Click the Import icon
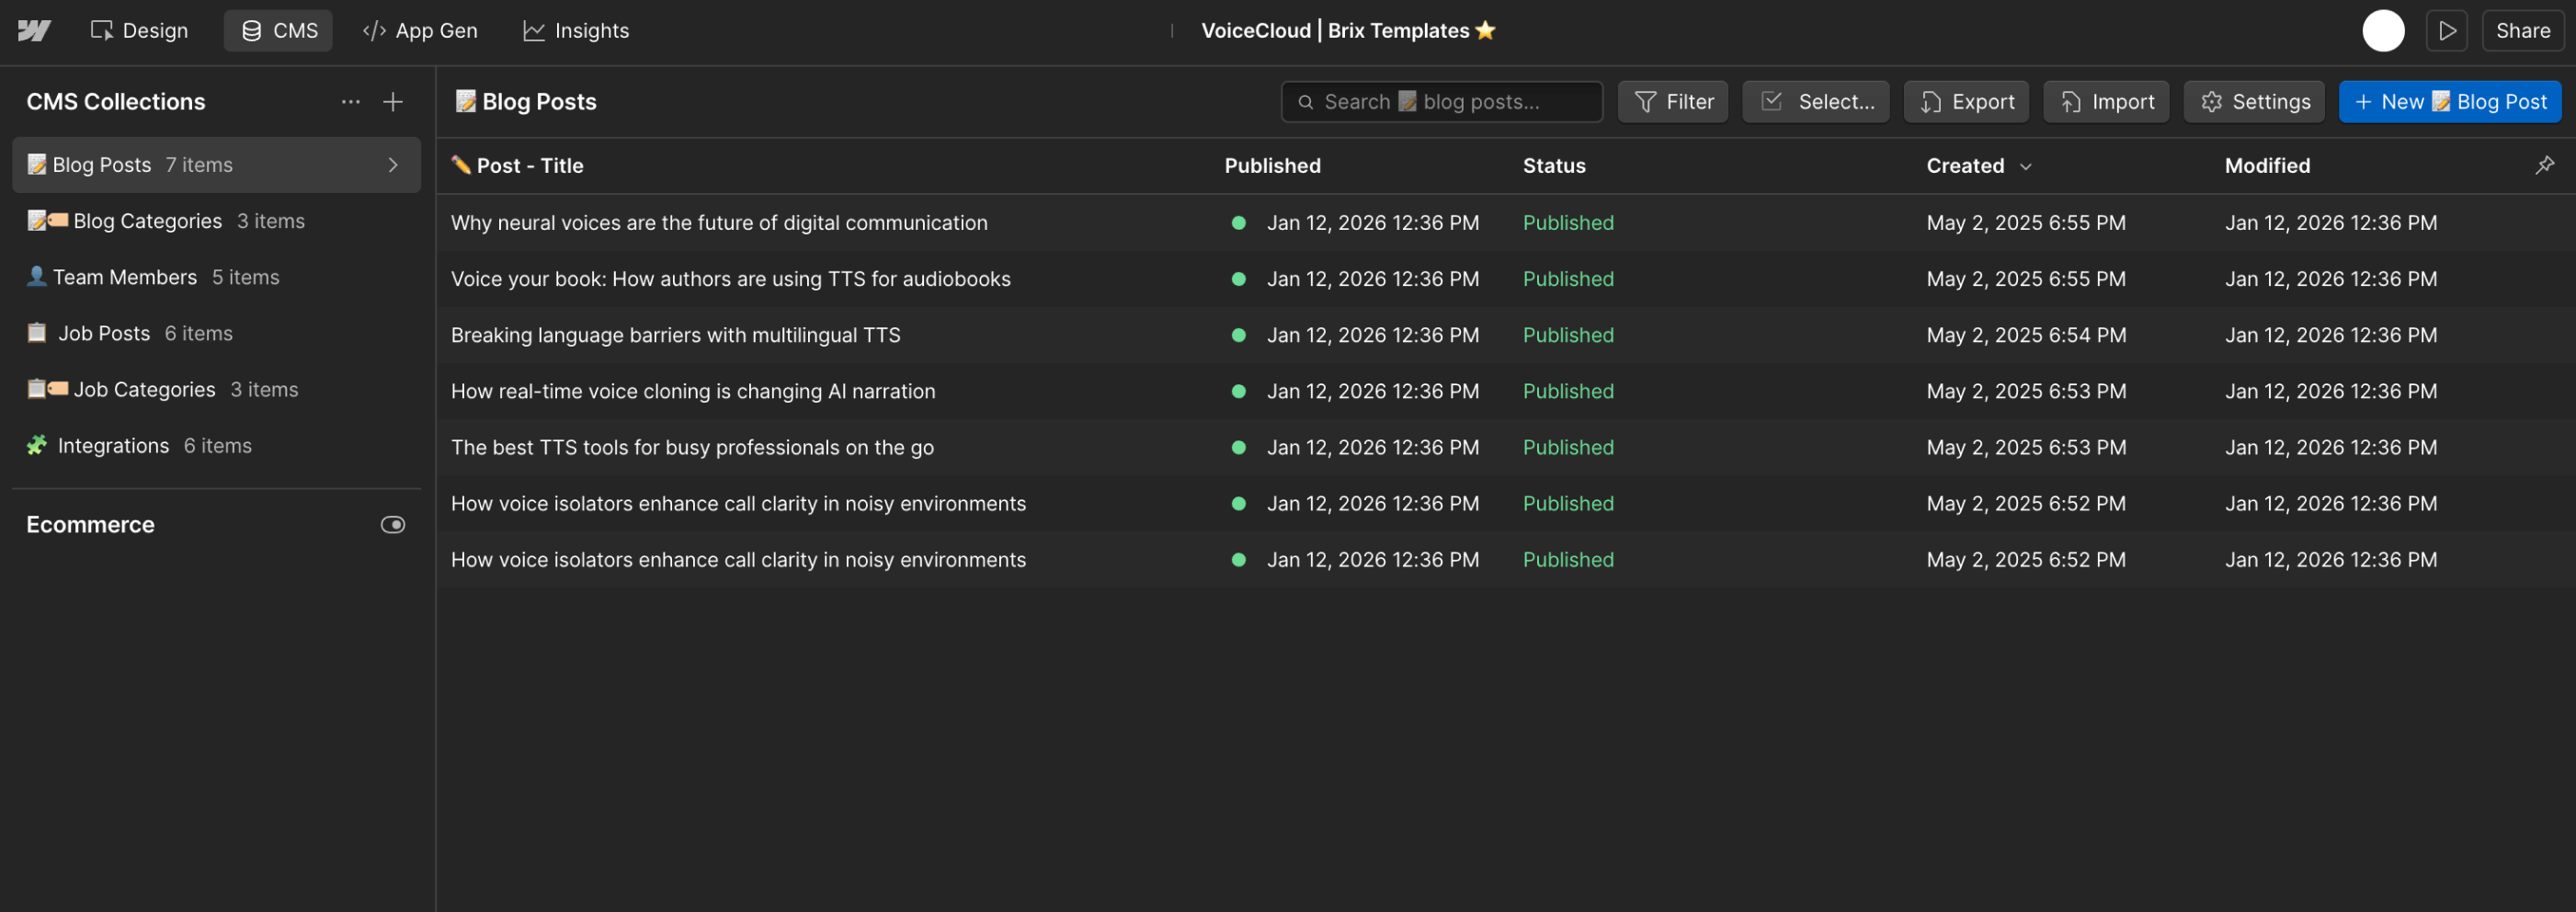The image size is (2576, 912). (2069, 101)
